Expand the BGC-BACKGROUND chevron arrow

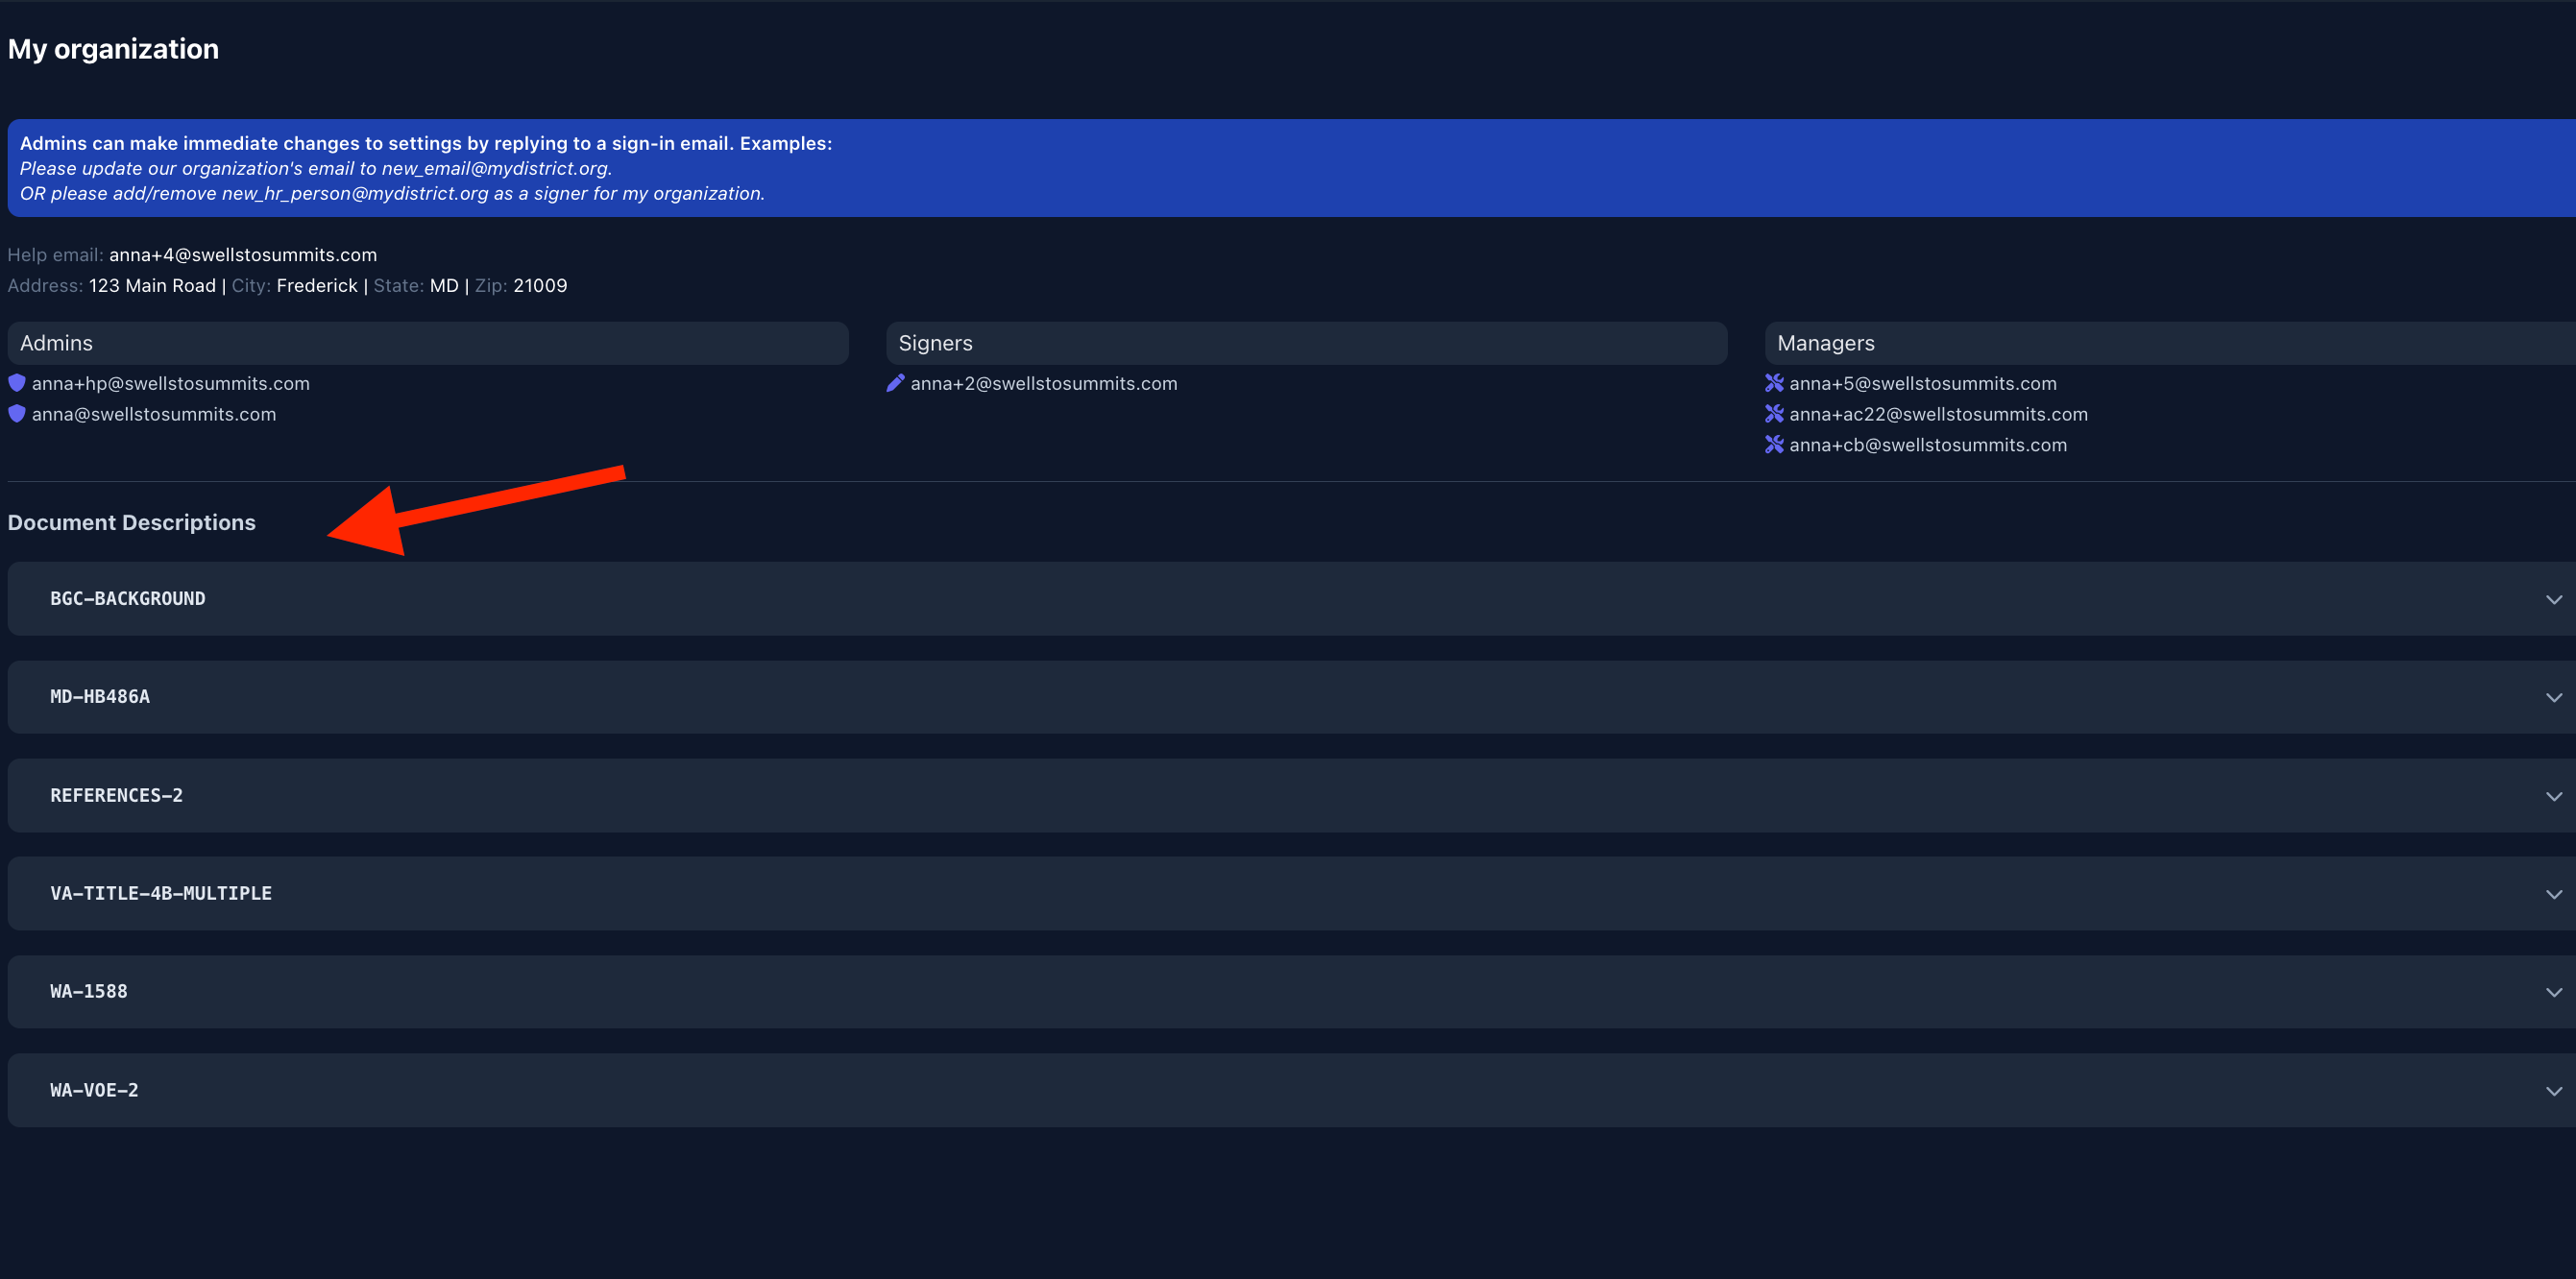(x=2553, y=599)
